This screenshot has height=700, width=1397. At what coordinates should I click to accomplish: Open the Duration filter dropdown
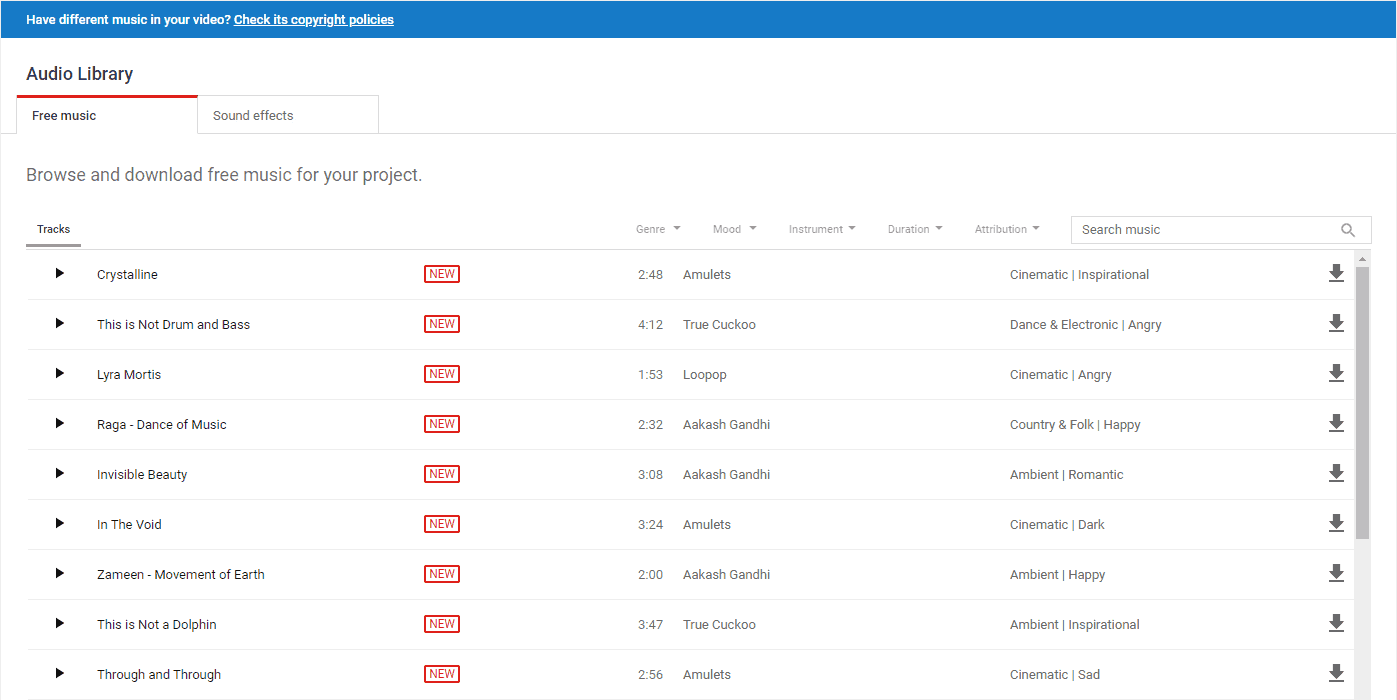pyautogui.click(x=915, y=229)
